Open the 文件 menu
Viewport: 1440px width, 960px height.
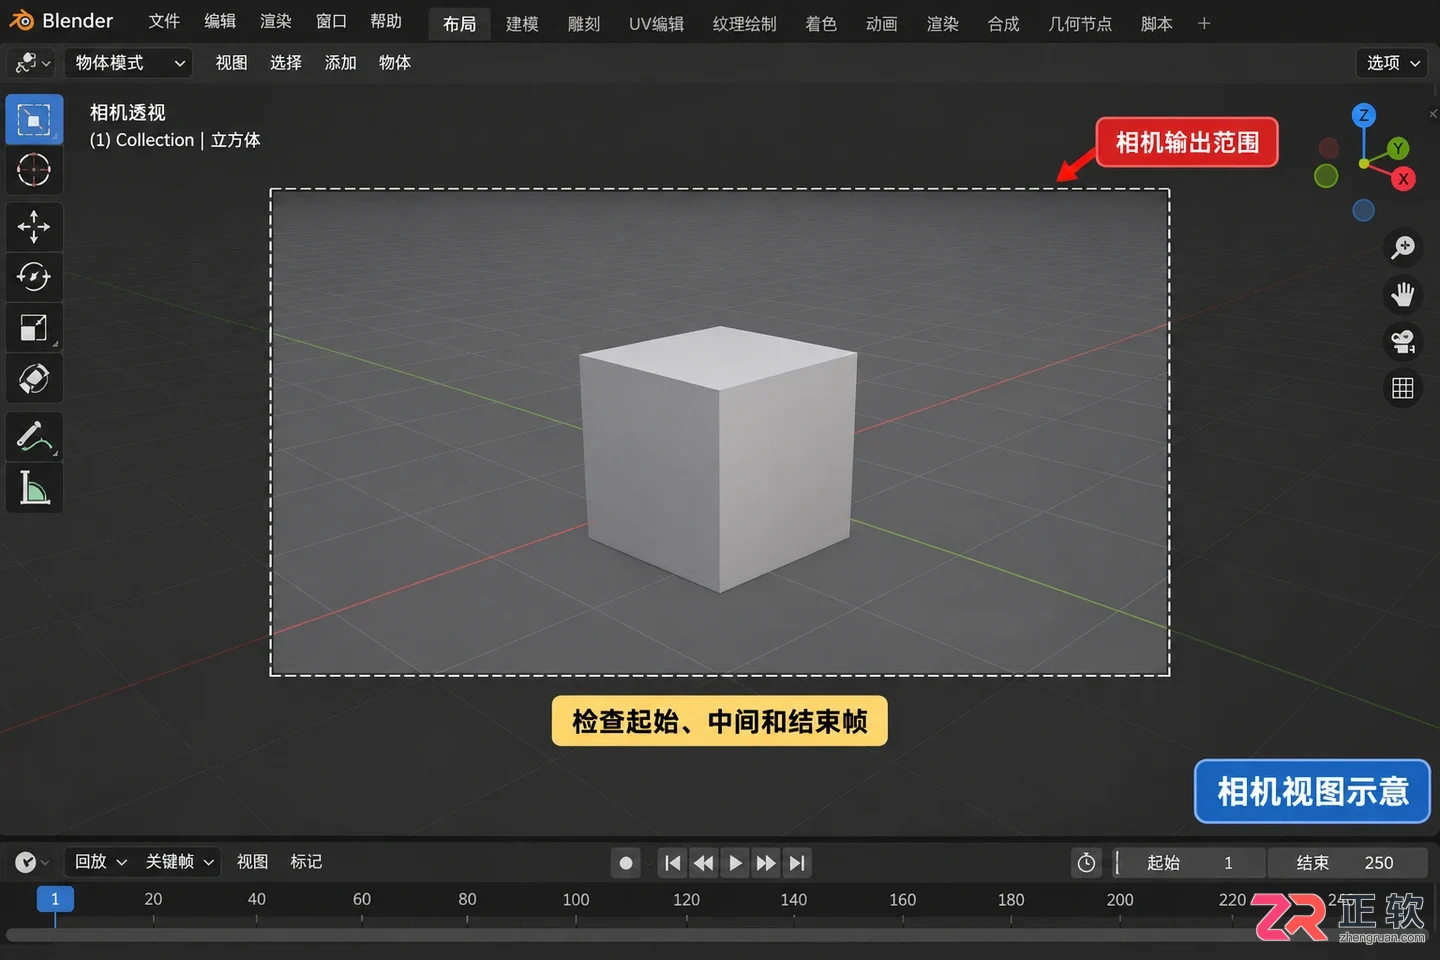click(x=164, y=22)
